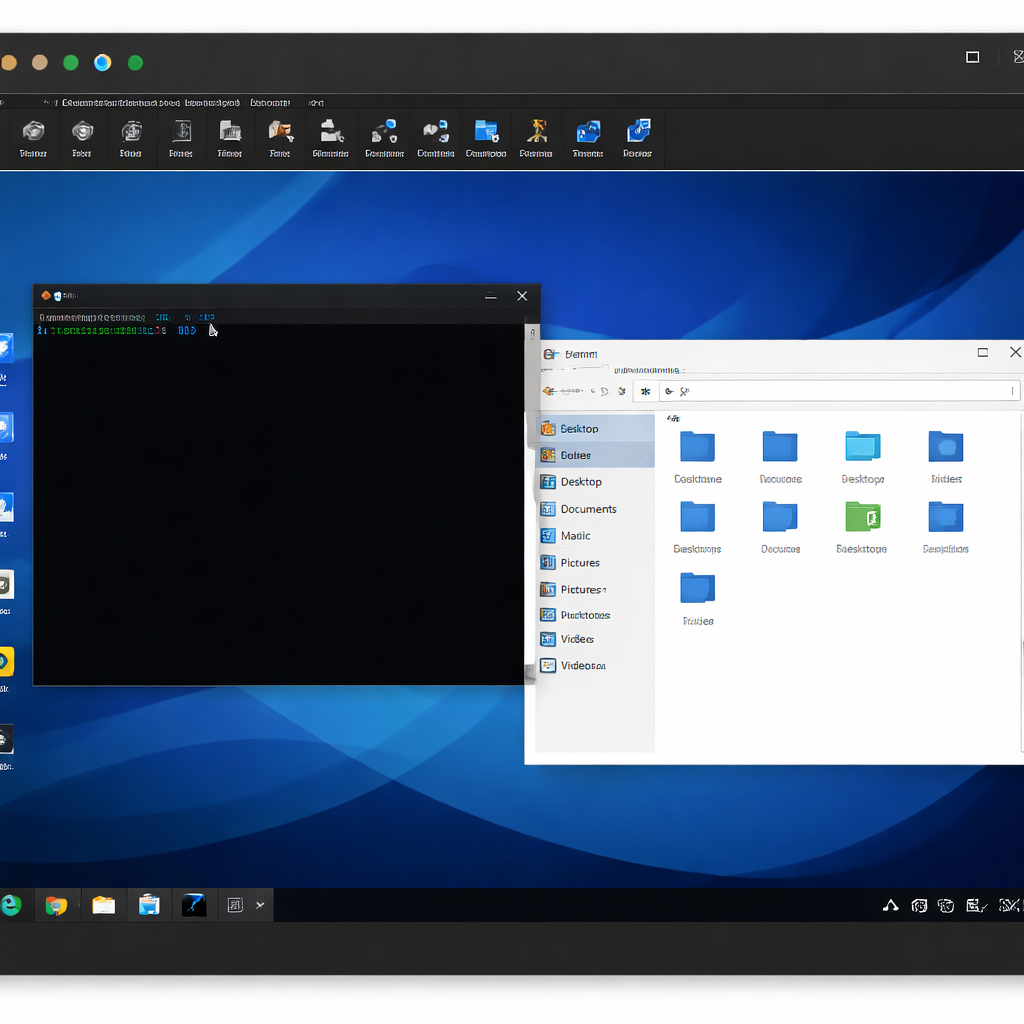
Task: Select Magic in the explorer sidebar
Action: 575,536
